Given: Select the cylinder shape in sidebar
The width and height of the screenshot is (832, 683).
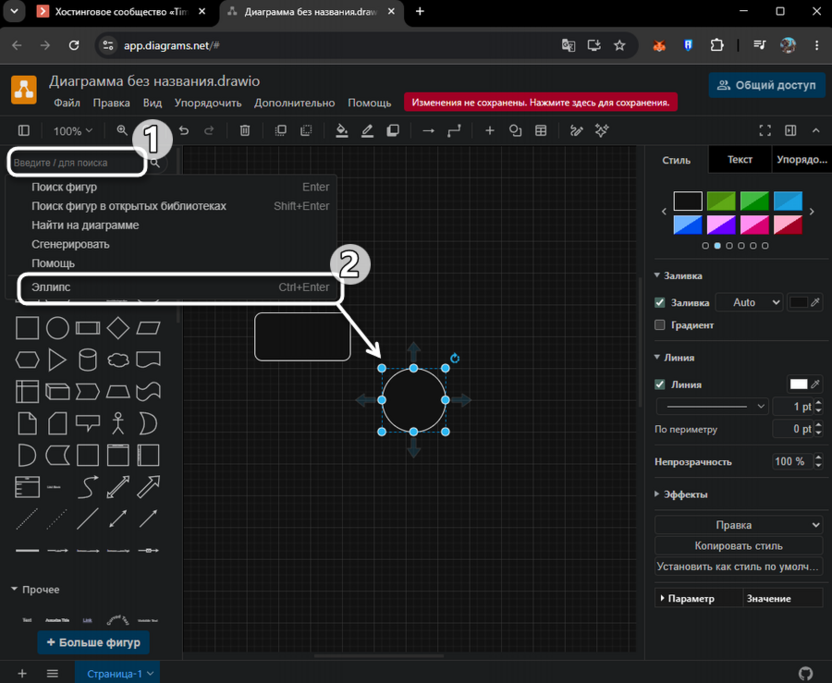Looking at the screenshot, I should pos(88,360).
